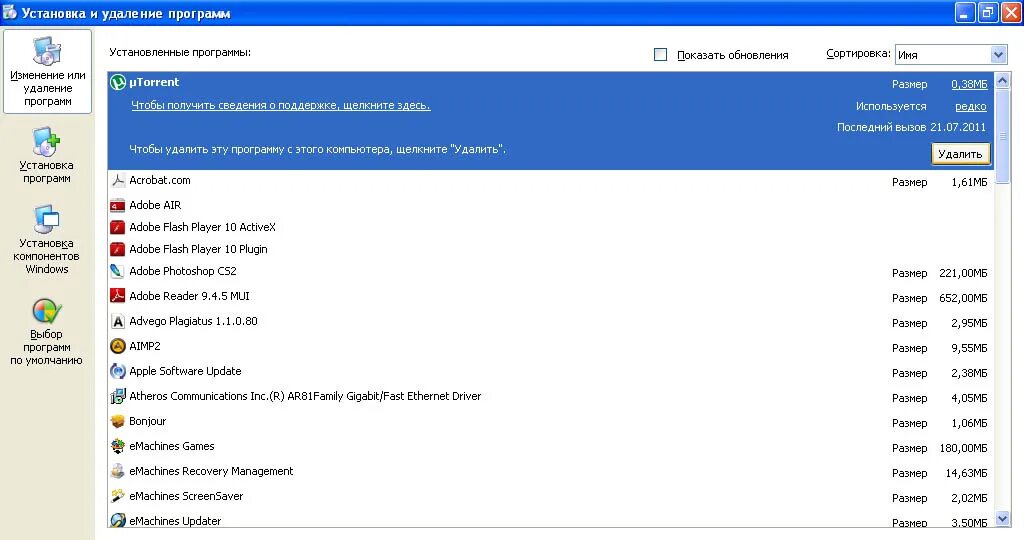Image resolution: width=1024 pixels, height=540 pixels.
Task: Click the 'Удалить' button for µTorrent
Action: 960,154
